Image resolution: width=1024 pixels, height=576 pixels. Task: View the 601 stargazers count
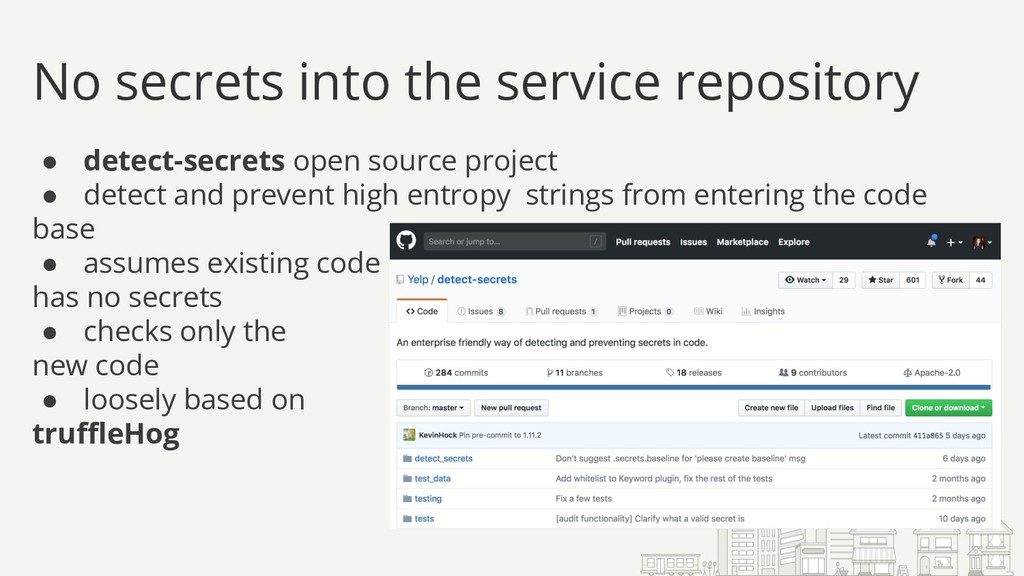[x=912, y=280]
